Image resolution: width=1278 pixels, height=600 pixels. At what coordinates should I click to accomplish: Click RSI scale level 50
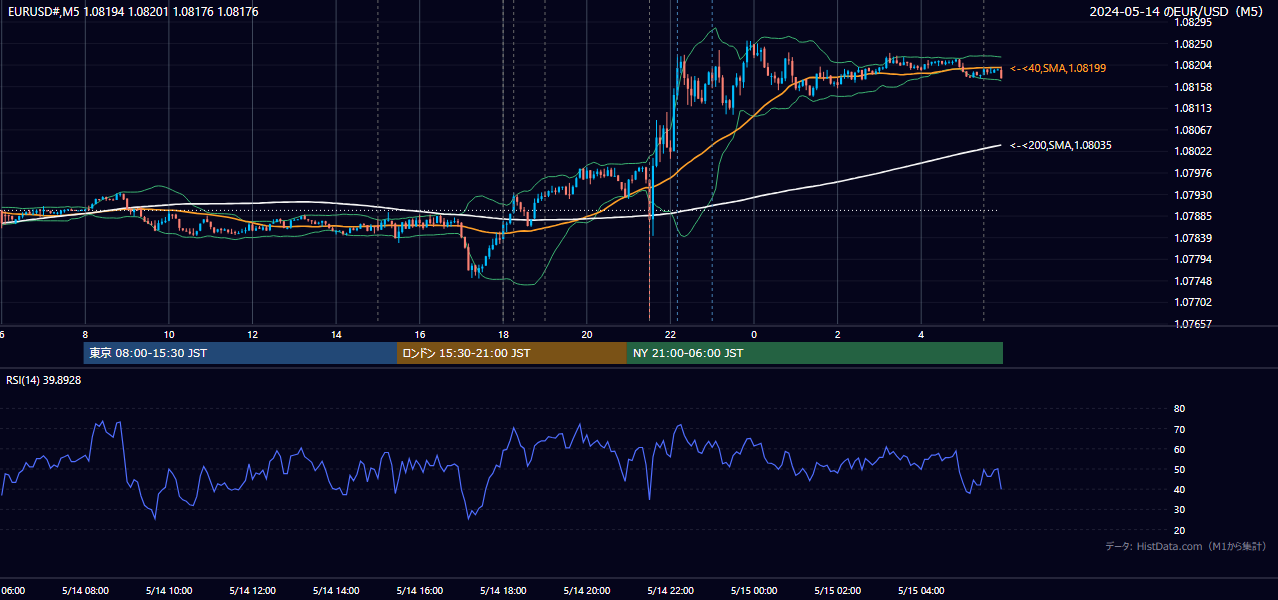[1180, 469]
